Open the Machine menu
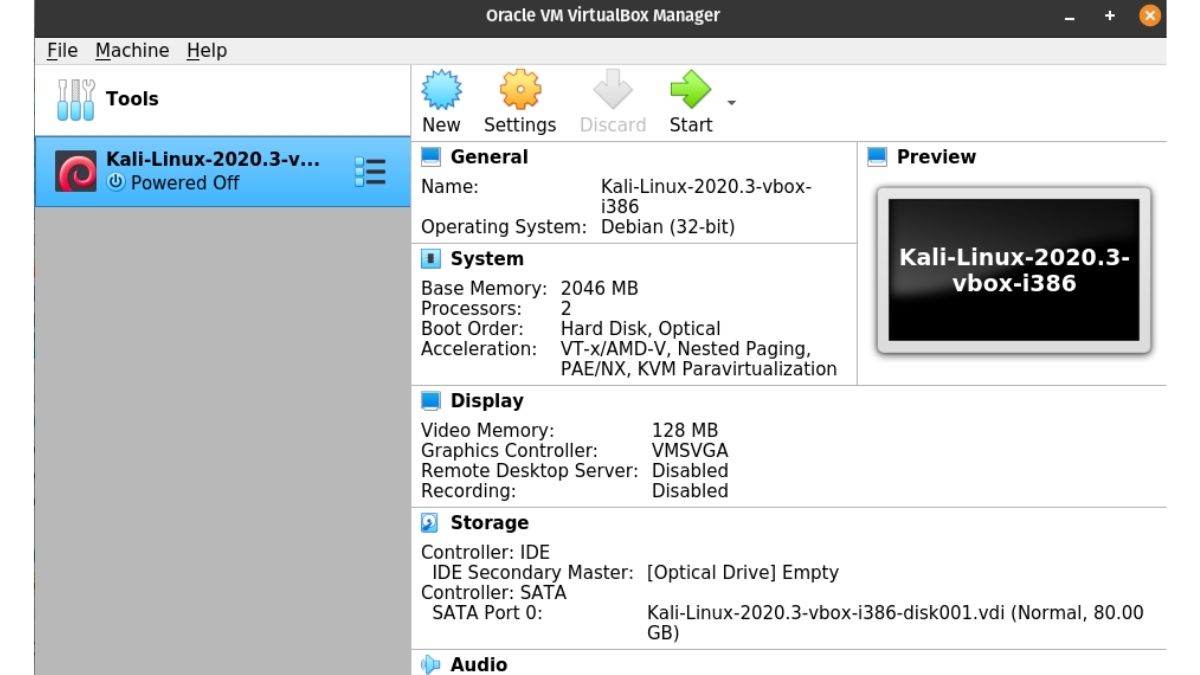 pyautogui.click(x=133, y=50)
